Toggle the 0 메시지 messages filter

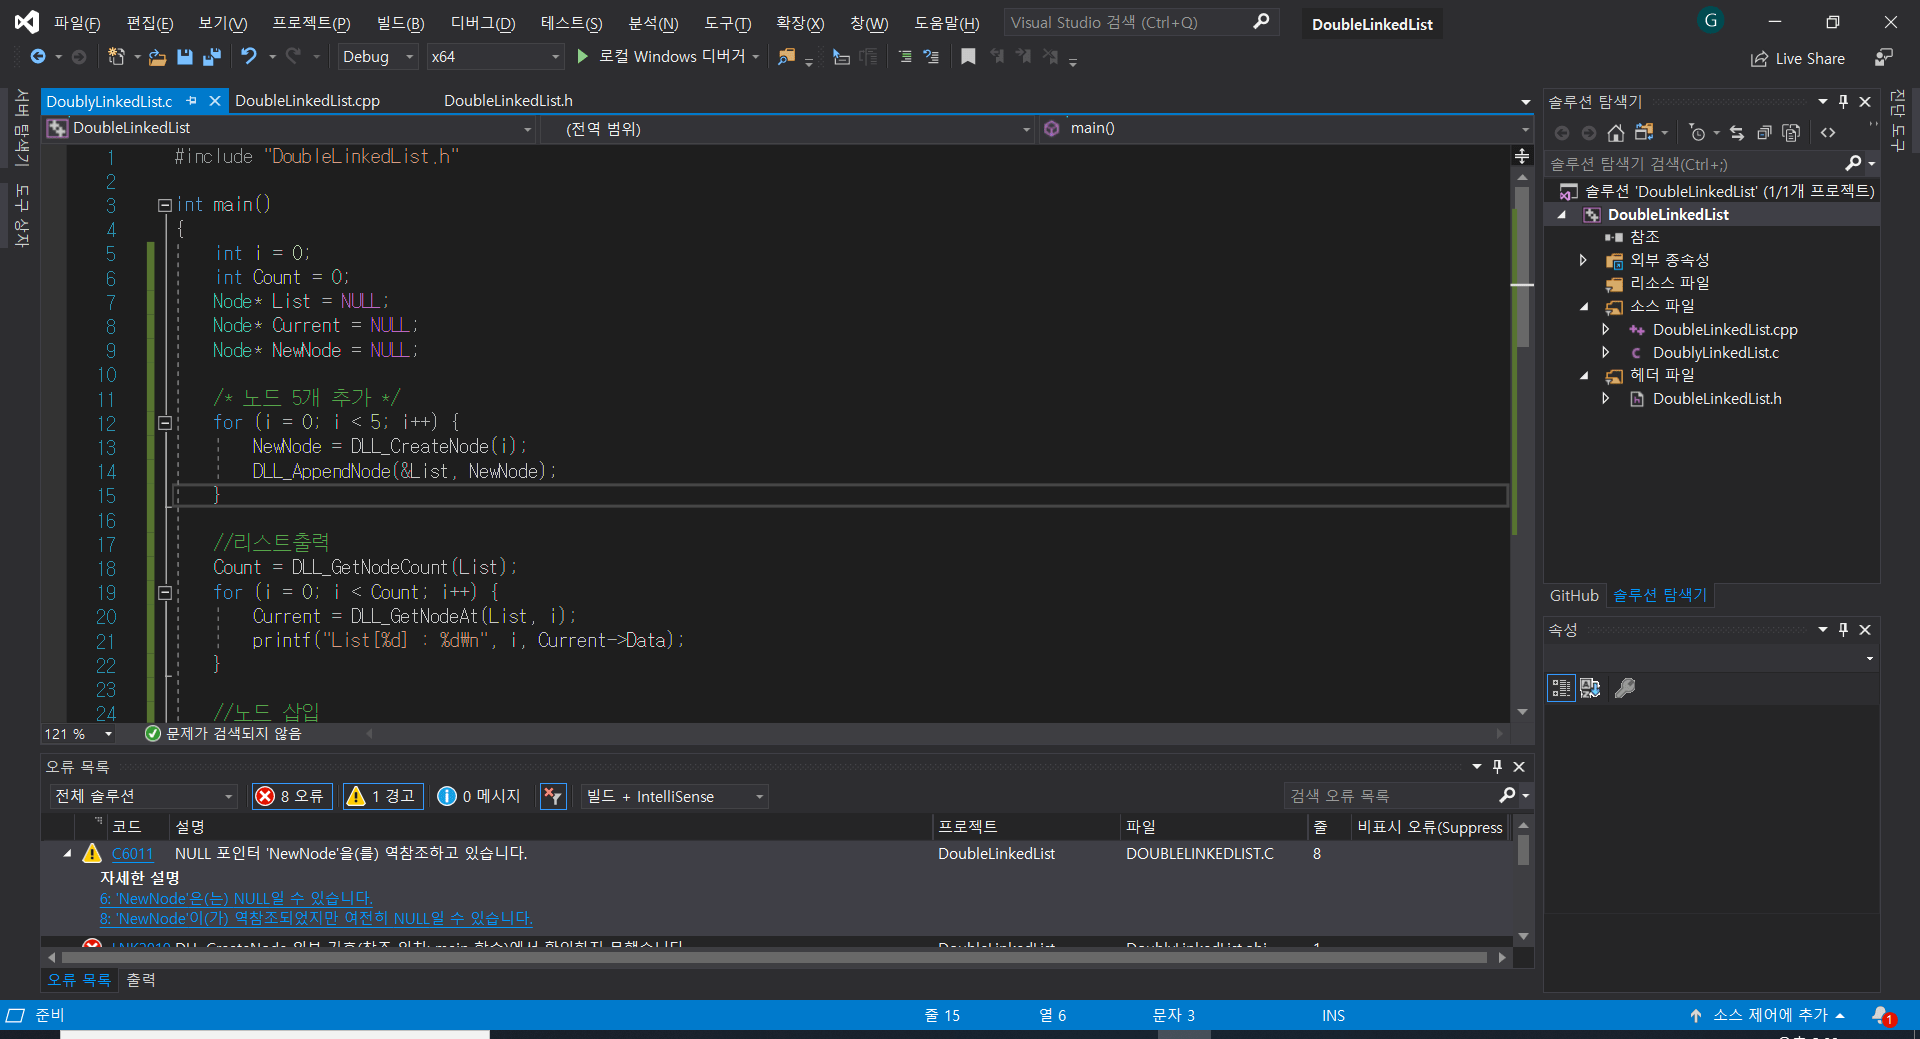pos(479,796)
